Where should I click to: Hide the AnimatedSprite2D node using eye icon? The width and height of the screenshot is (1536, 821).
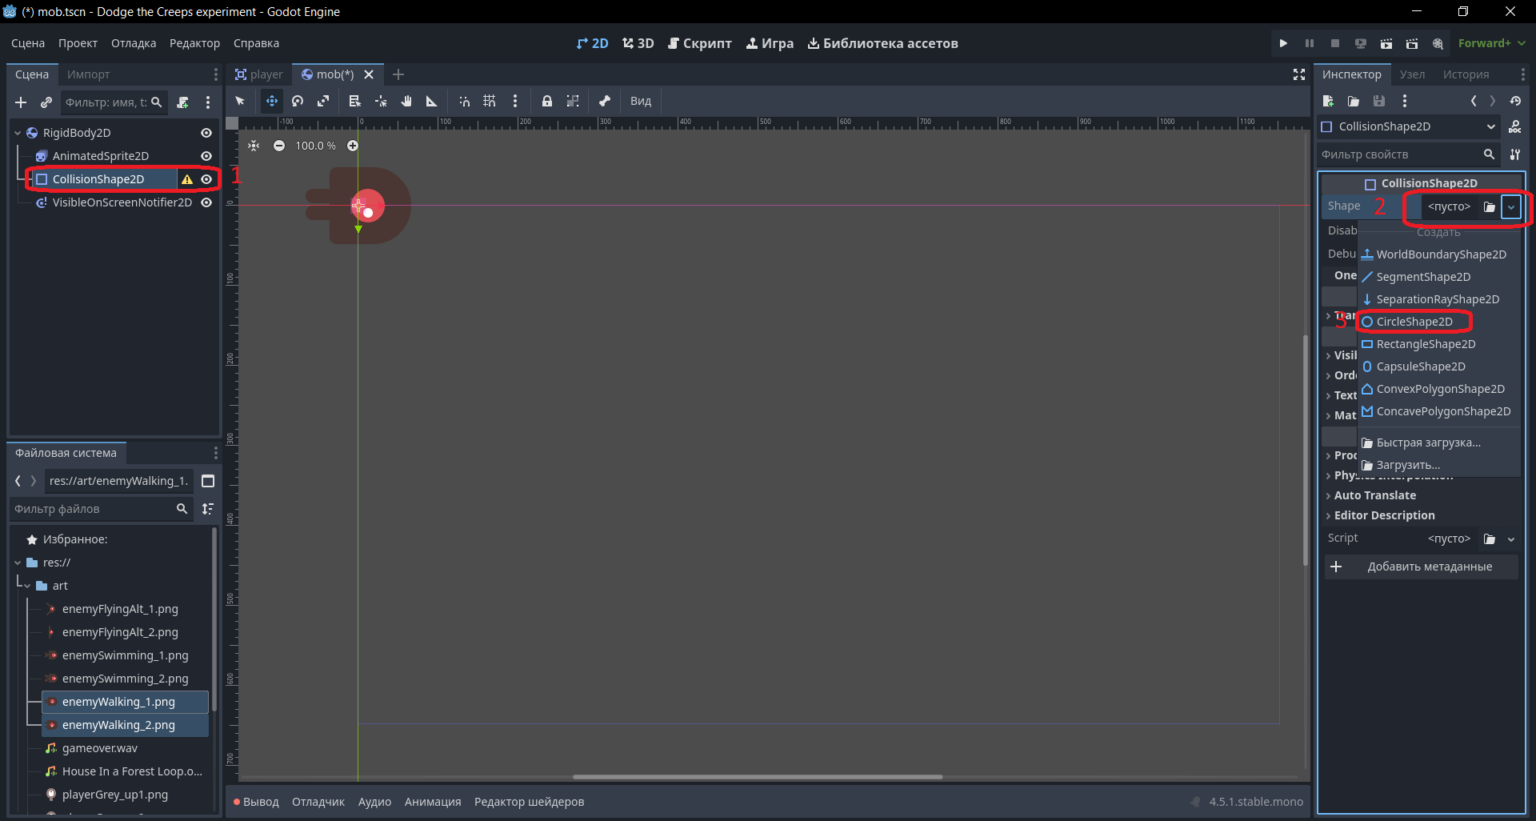(206, 156)
